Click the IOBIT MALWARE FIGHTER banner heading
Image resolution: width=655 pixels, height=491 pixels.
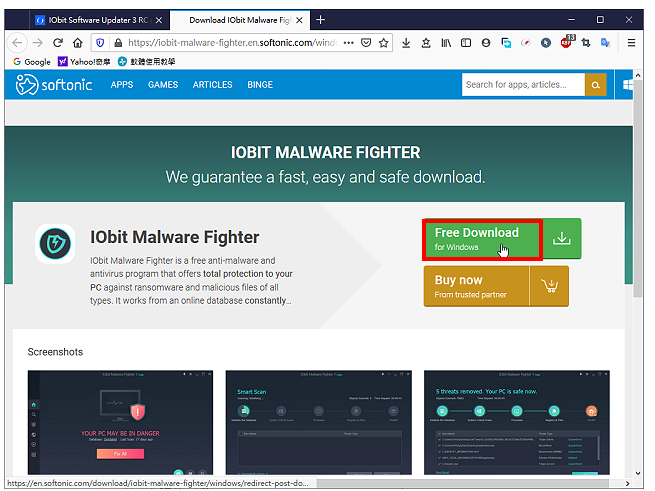point(325,153)
